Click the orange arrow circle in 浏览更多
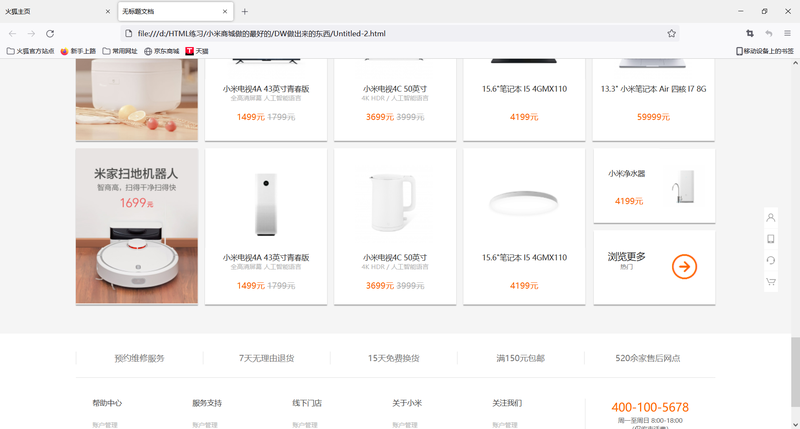Image resolution: width=800 pixels, height=429 pixels. pyautogui.click(x=684, y=267)
